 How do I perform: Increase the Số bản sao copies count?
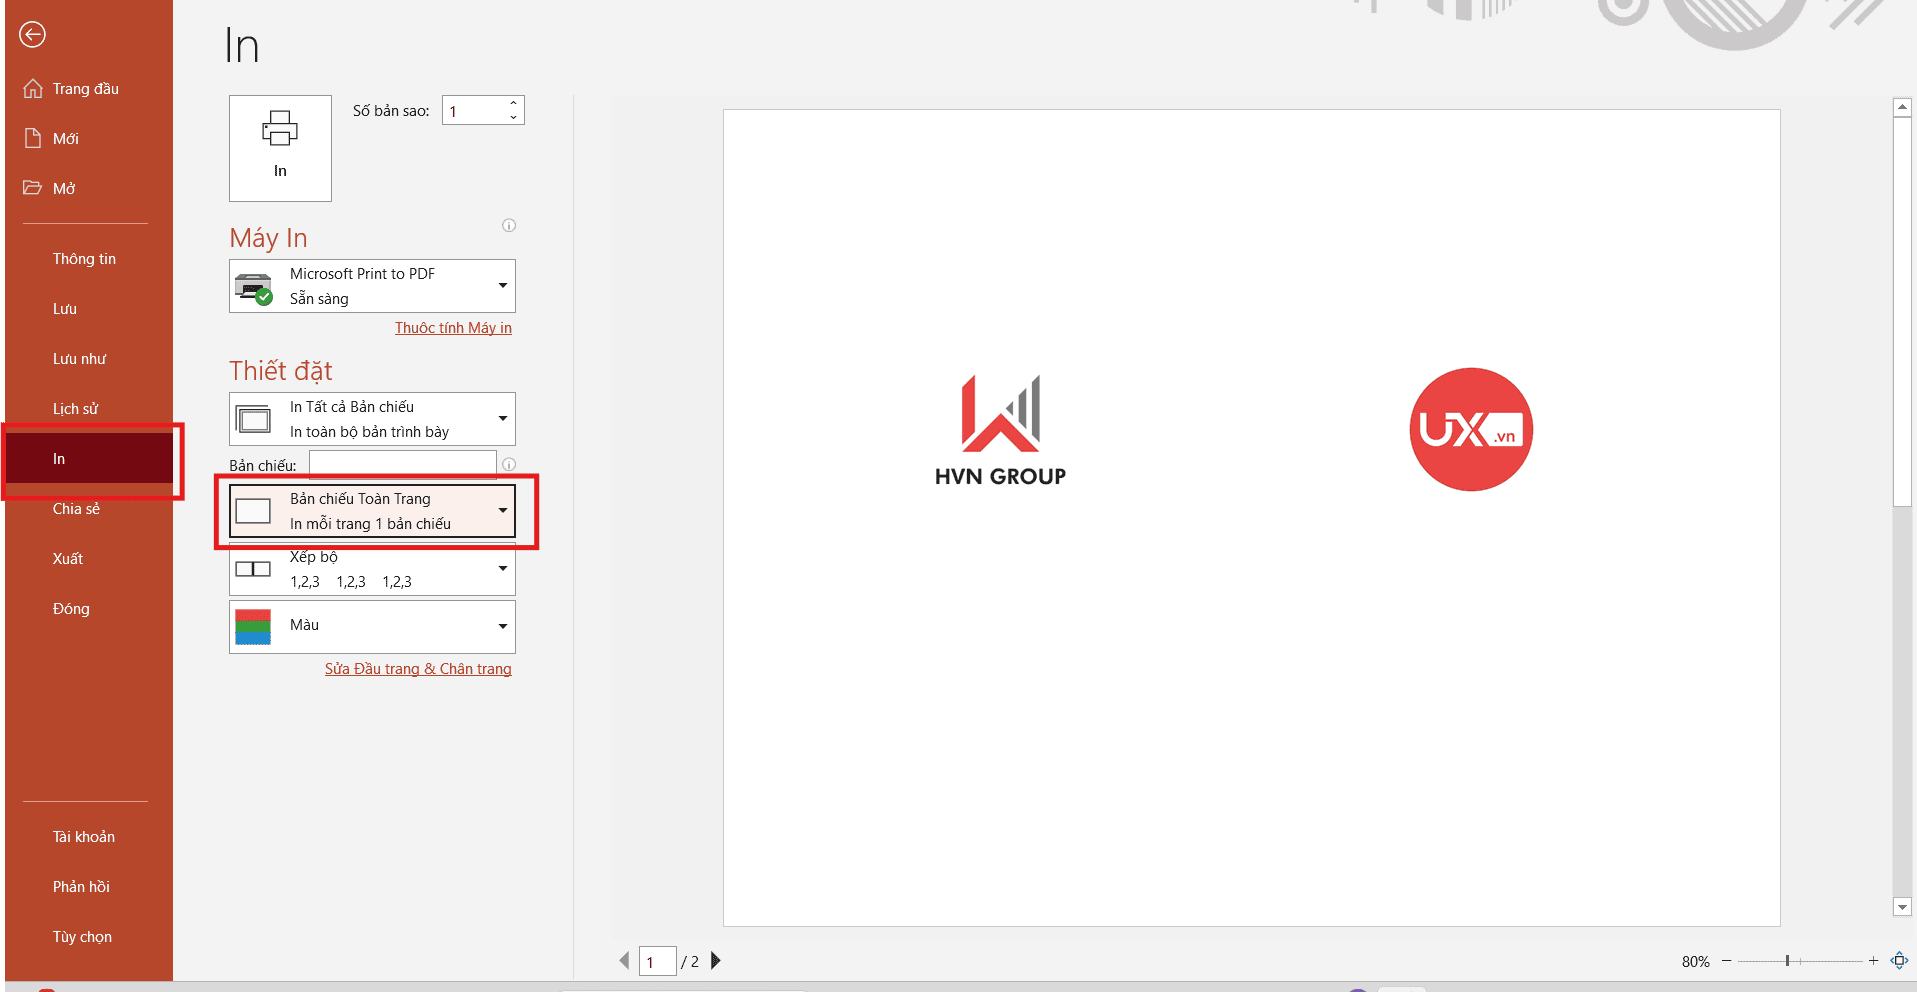point(513,103)
